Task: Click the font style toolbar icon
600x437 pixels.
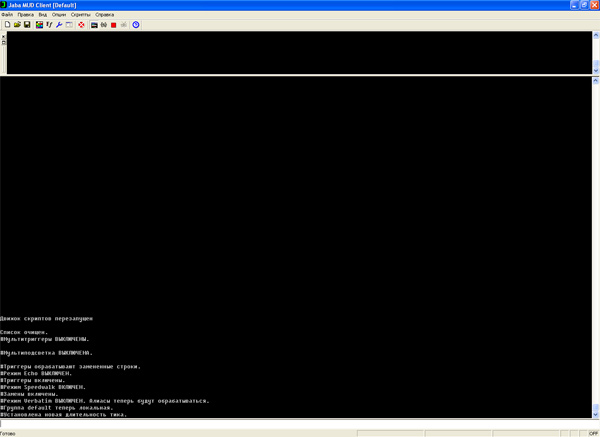Action: pyautogui.click(x=49, y=25)
